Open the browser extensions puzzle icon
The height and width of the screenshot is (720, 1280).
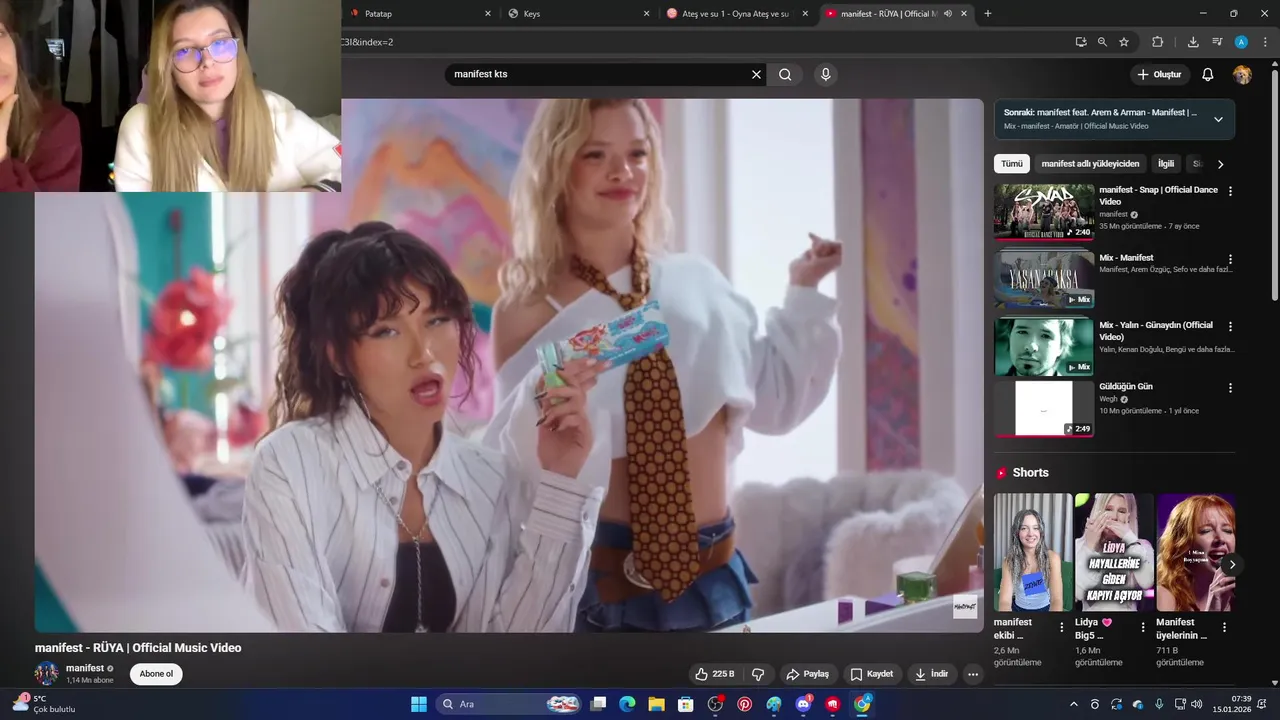point(1158,42)
